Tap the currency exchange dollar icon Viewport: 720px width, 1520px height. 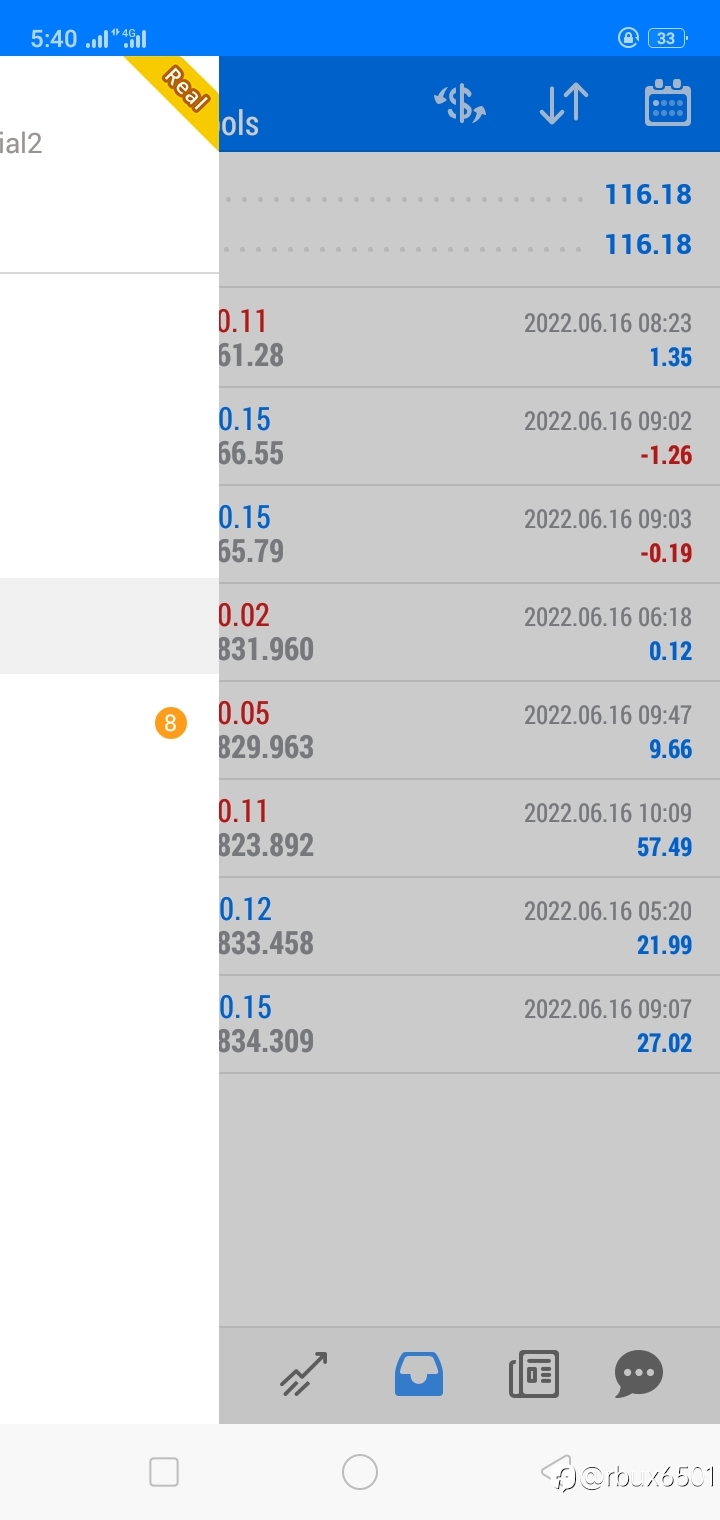coord(460,104)
